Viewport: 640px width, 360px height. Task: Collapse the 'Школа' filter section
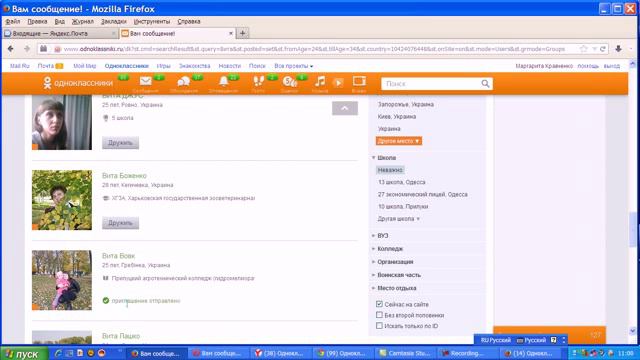click(384, 158)
